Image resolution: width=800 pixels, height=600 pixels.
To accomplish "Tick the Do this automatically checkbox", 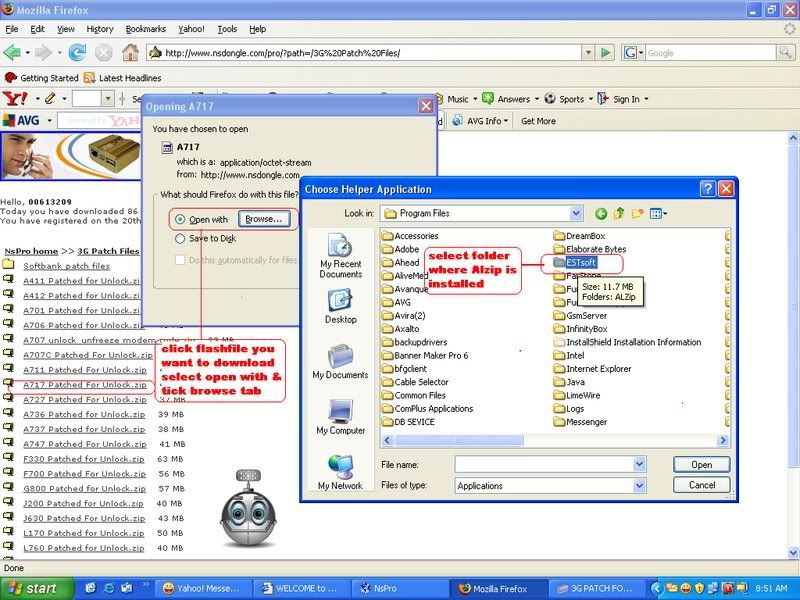I will tap(180, 260).
